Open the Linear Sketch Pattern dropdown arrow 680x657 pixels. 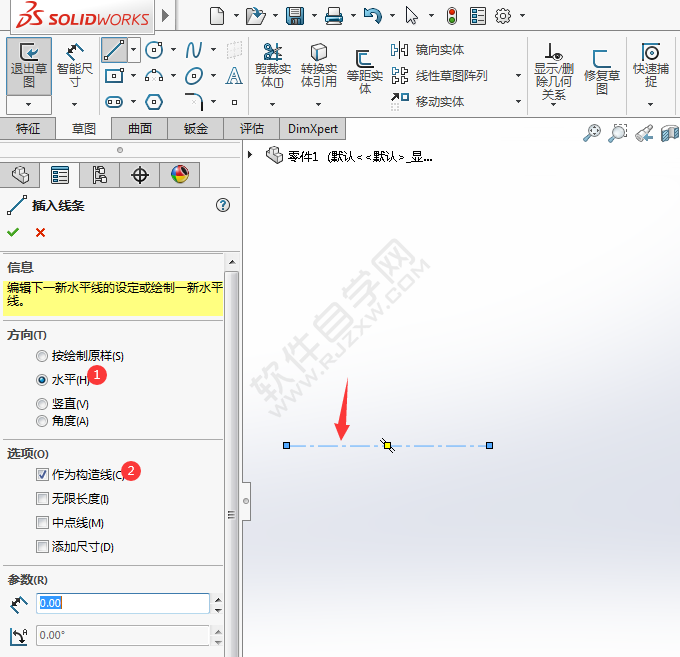tap(518, 76)
